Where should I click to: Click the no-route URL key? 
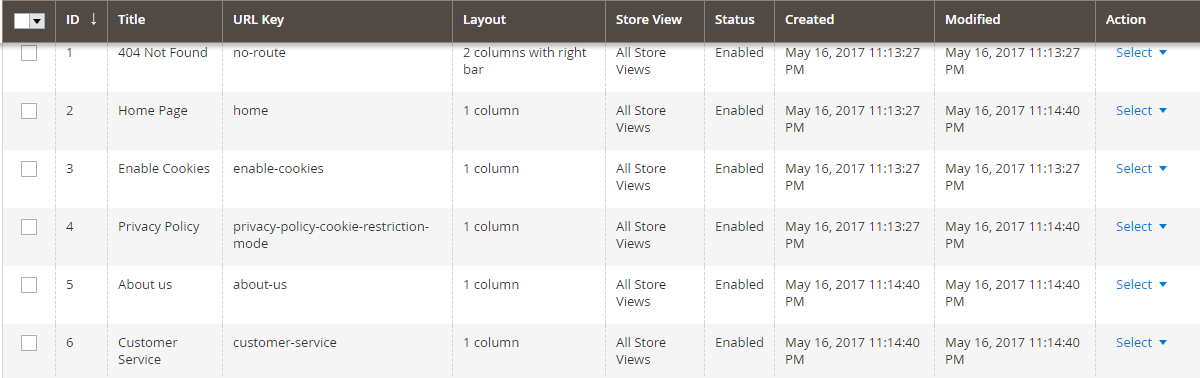click(259, 53)
